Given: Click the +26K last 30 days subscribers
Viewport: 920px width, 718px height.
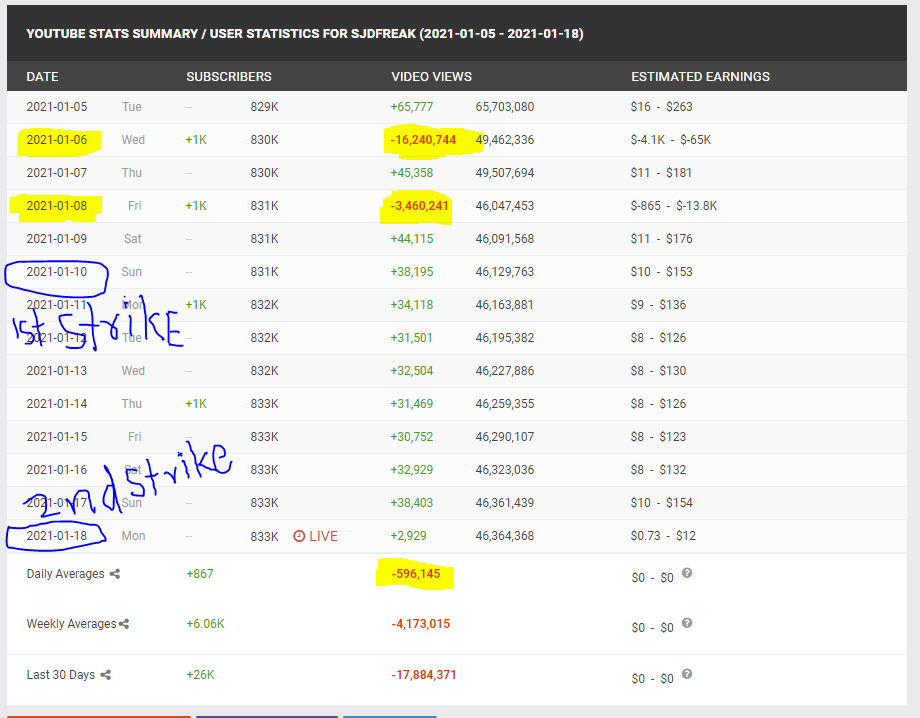Looking at the screenshot, I should (200, 675).
